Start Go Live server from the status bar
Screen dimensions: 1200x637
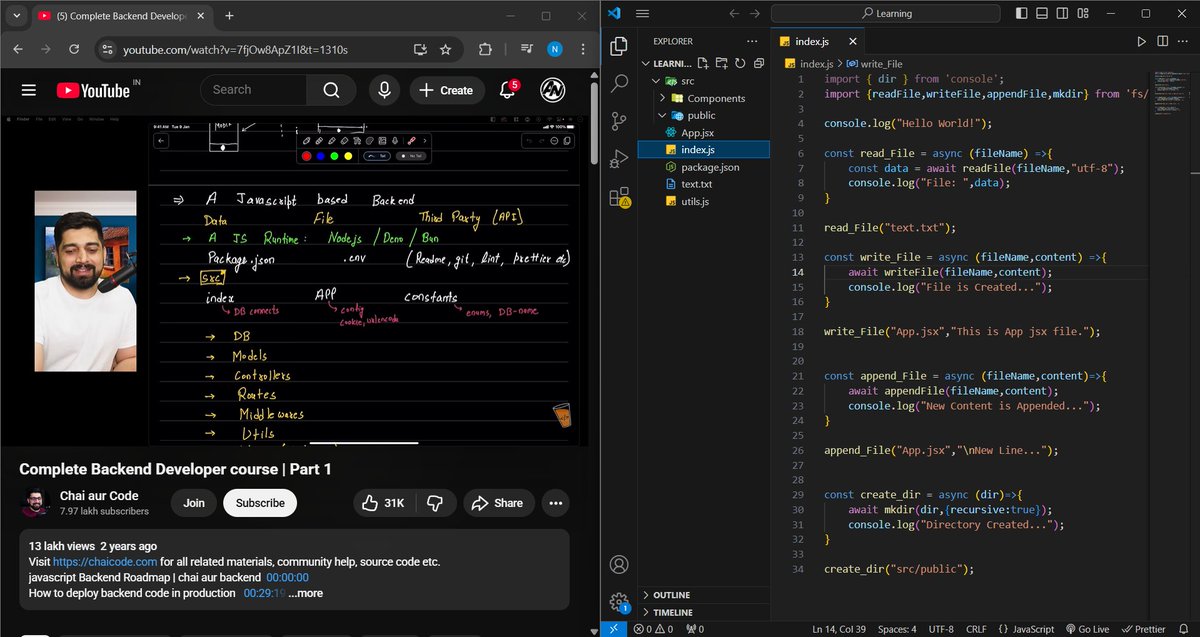point(1088,629)
